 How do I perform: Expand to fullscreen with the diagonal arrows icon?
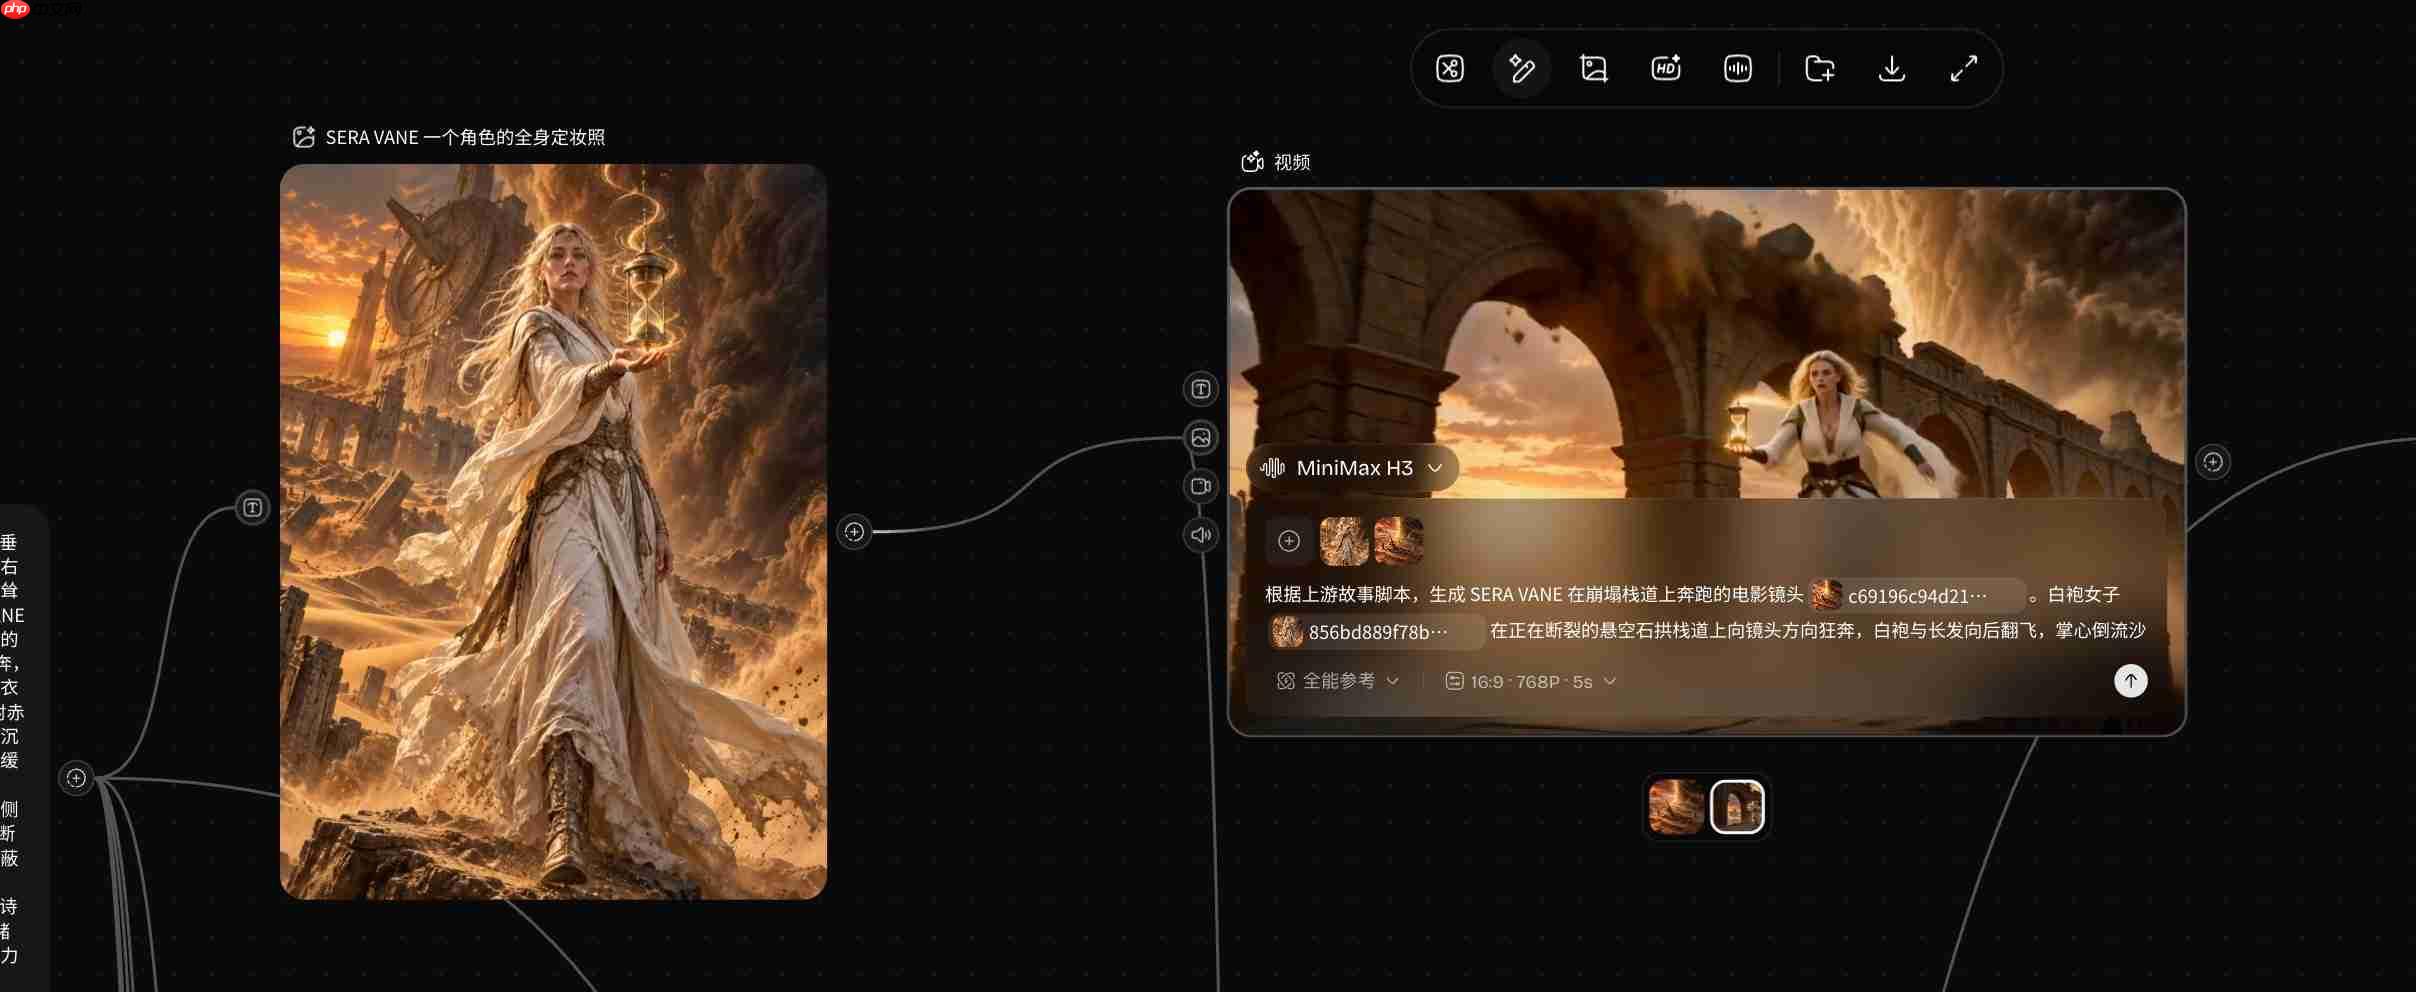tap(1963, 68)
